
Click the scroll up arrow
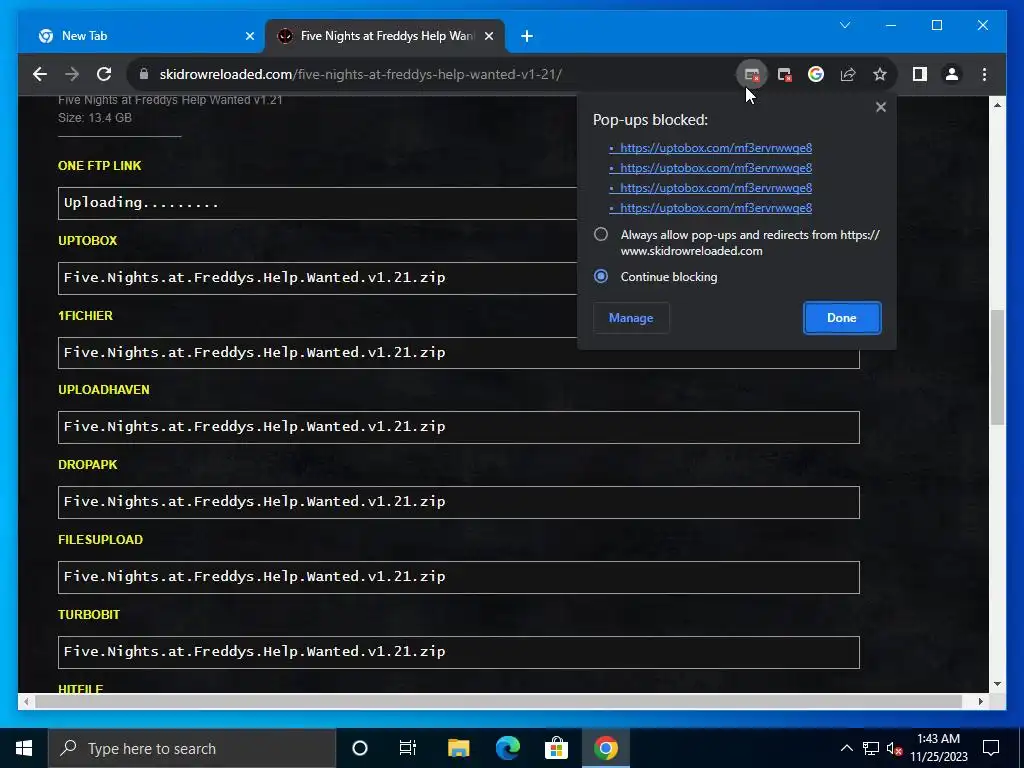[997, 105]
